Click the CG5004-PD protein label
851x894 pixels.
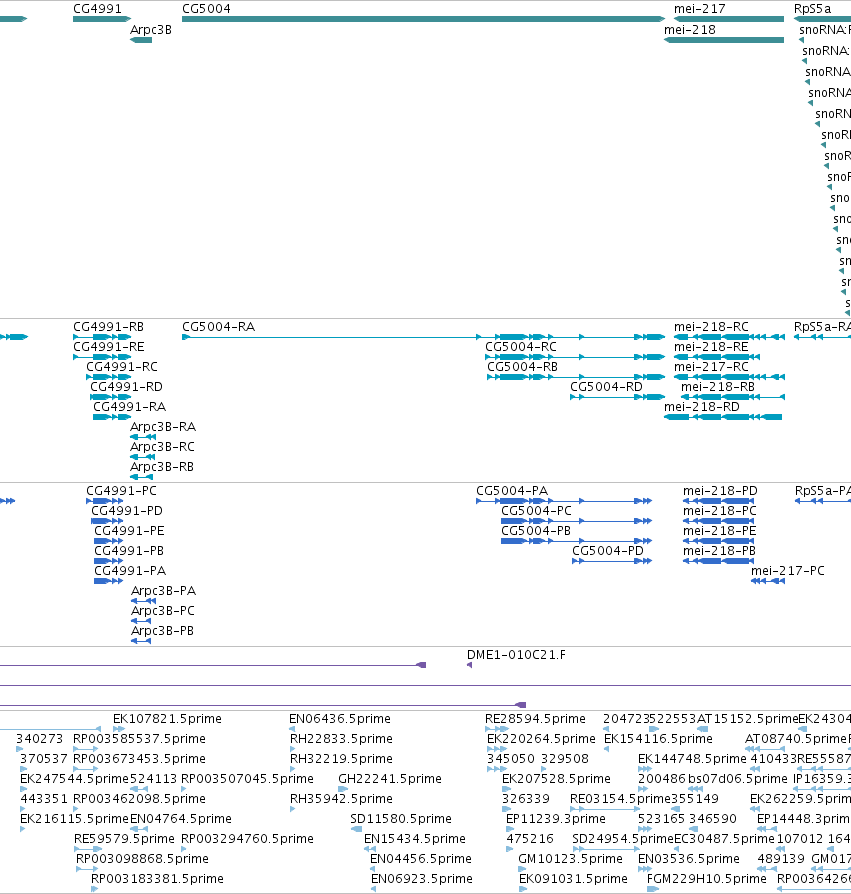[608, 550]
